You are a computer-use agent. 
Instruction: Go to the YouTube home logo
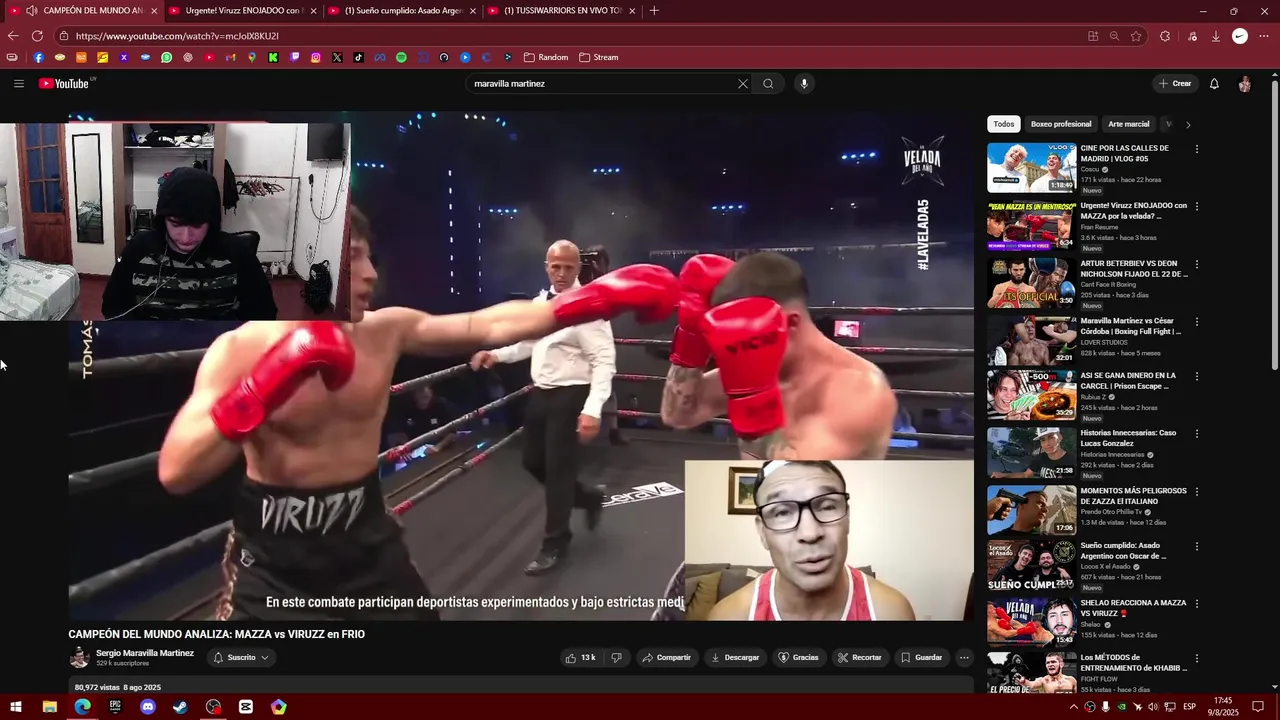pyautogui.click(x=64, y=84)
